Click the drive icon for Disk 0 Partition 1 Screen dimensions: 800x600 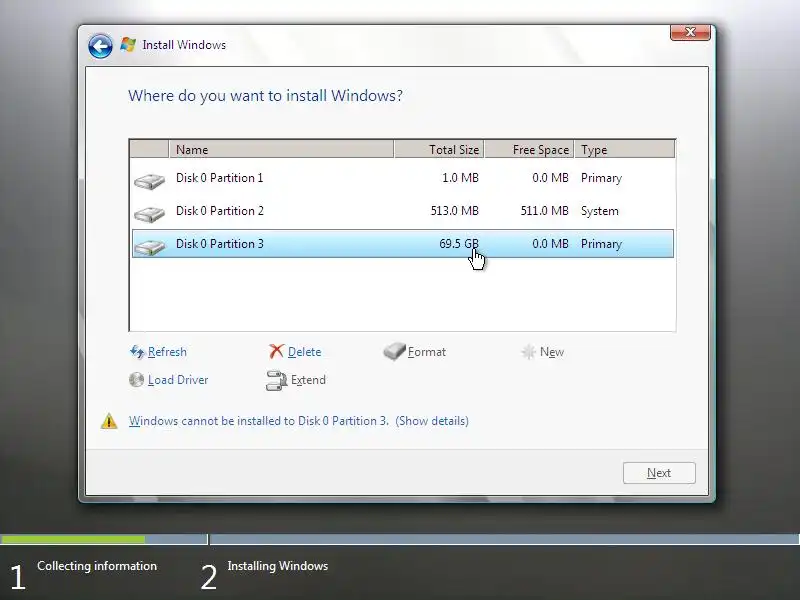point(149,181)
